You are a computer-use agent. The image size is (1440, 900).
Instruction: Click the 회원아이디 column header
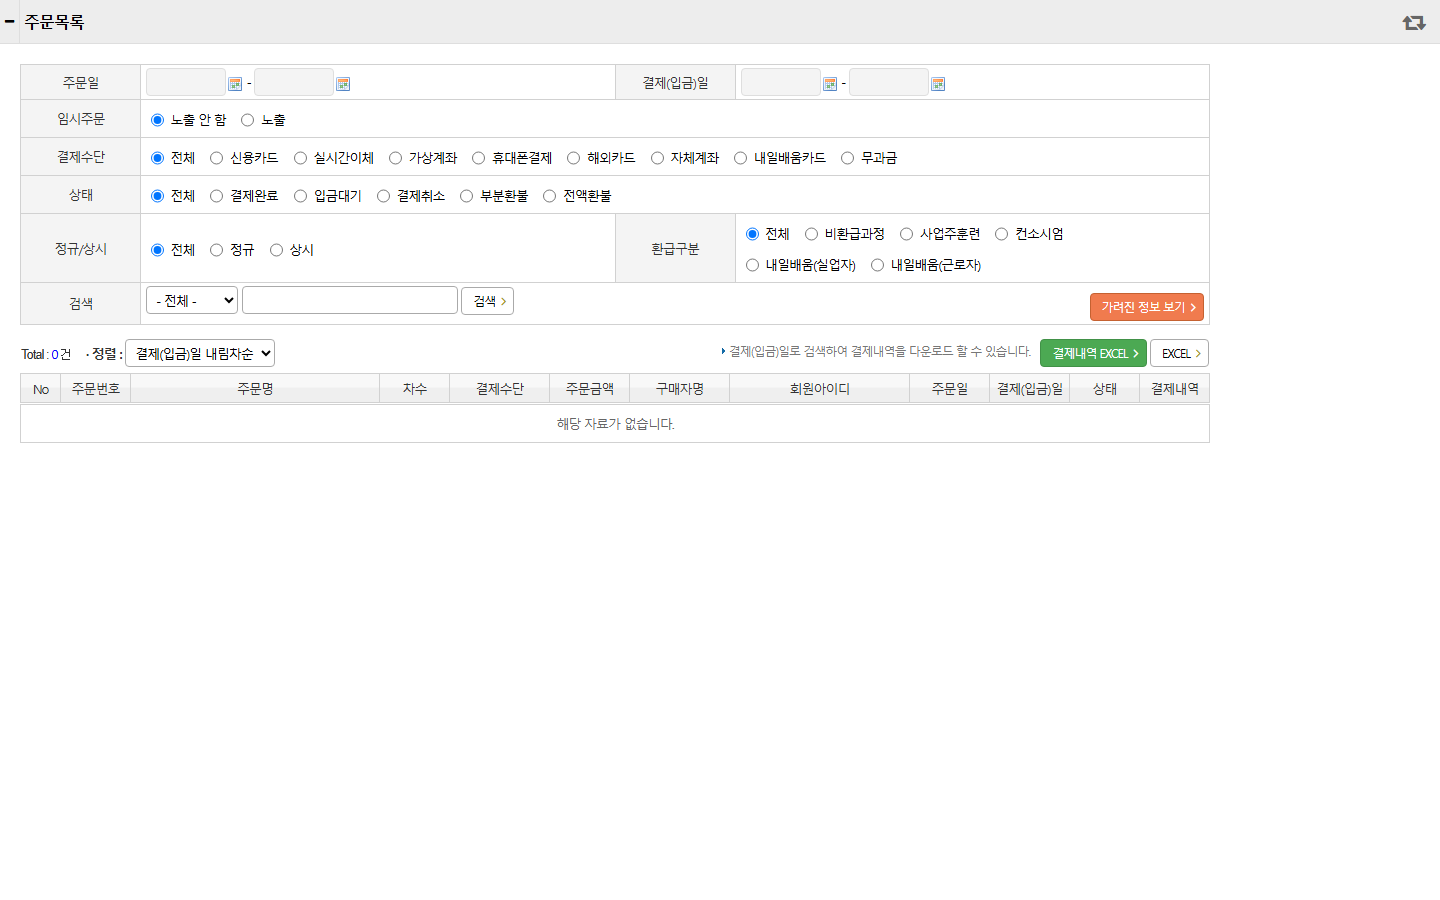pos(820,389)
